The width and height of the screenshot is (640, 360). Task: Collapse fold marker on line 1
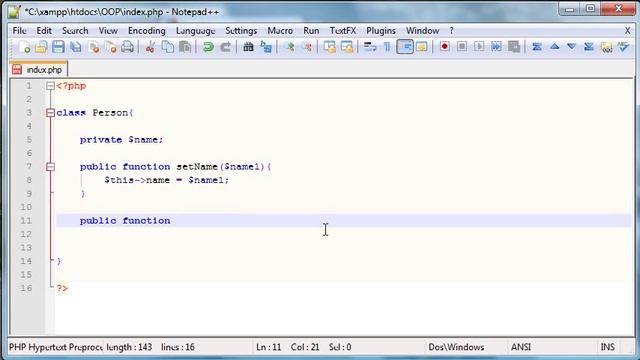(50, 86)
